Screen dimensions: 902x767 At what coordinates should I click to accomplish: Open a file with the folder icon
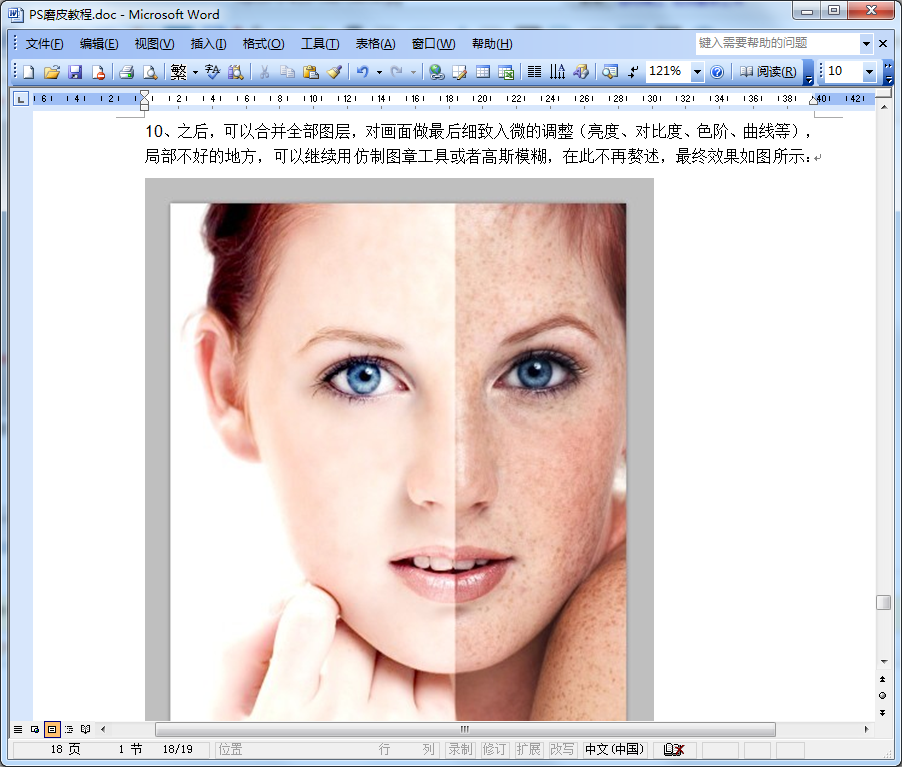click(x=52, y=72)
